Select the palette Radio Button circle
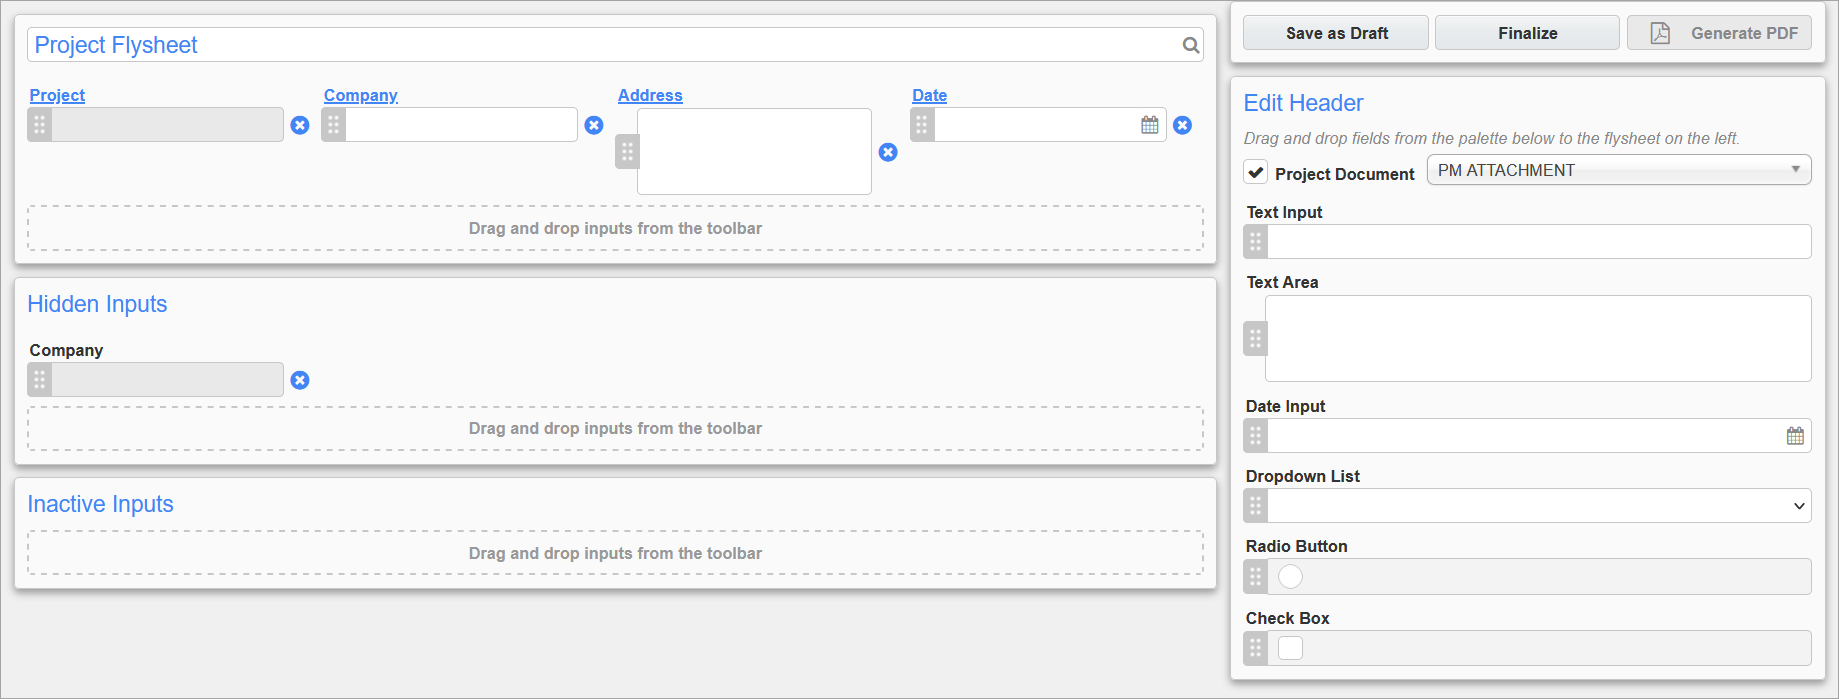1839x699 pixels. pos(1290,577)
